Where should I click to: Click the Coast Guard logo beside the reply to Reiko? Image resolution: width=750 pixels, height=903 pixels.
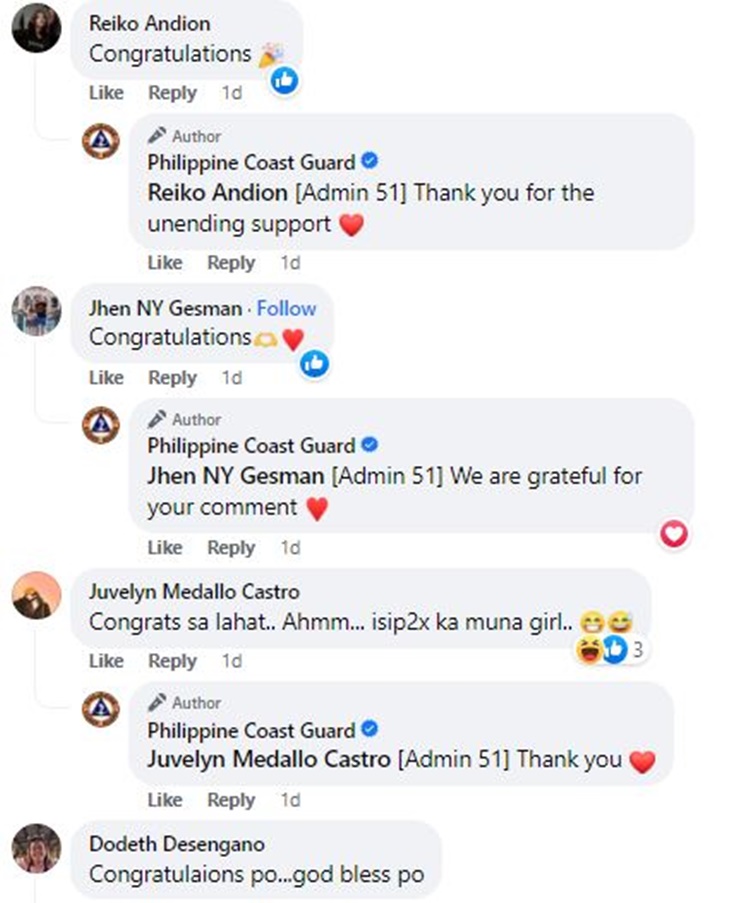(x=101, y=141)
